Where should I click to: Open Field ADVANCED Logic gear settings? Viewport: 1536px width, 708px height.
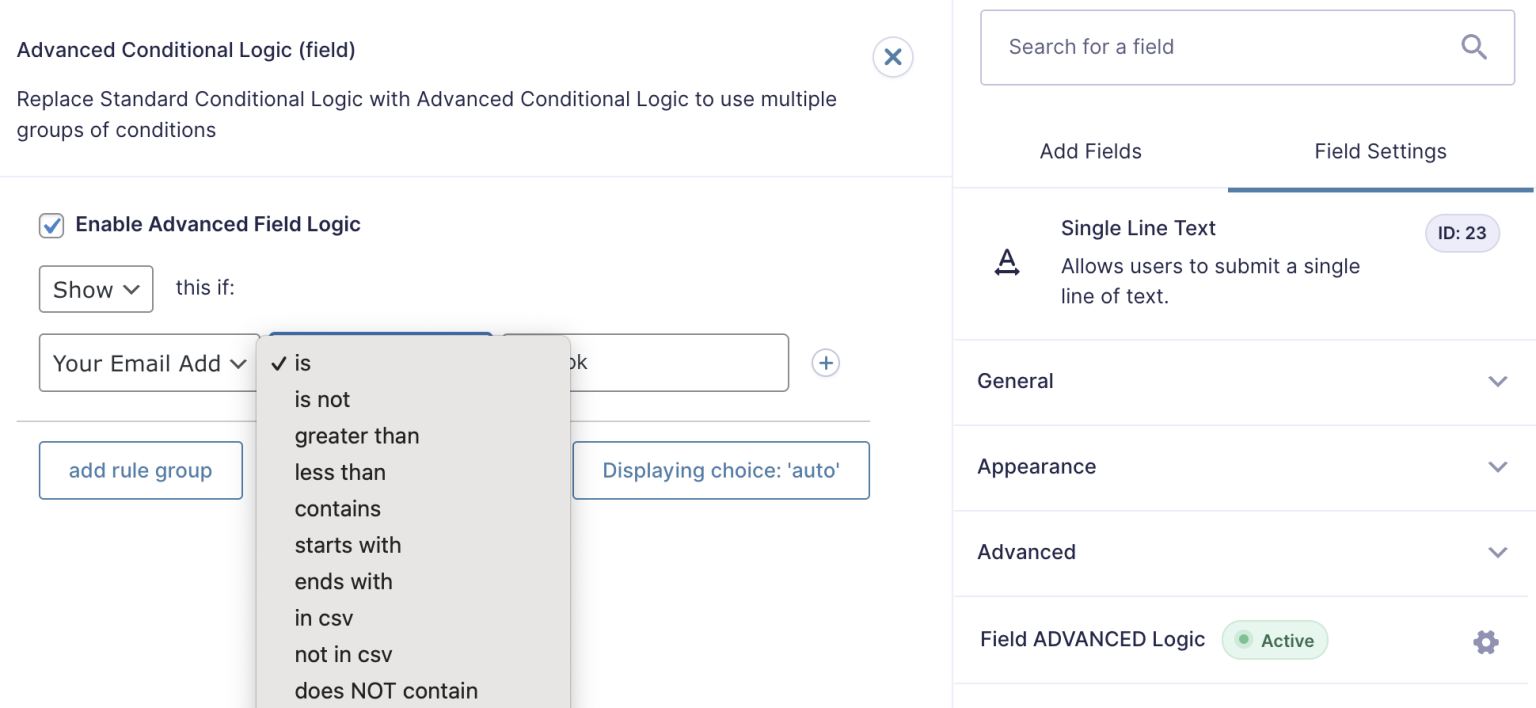point(1485,642)
